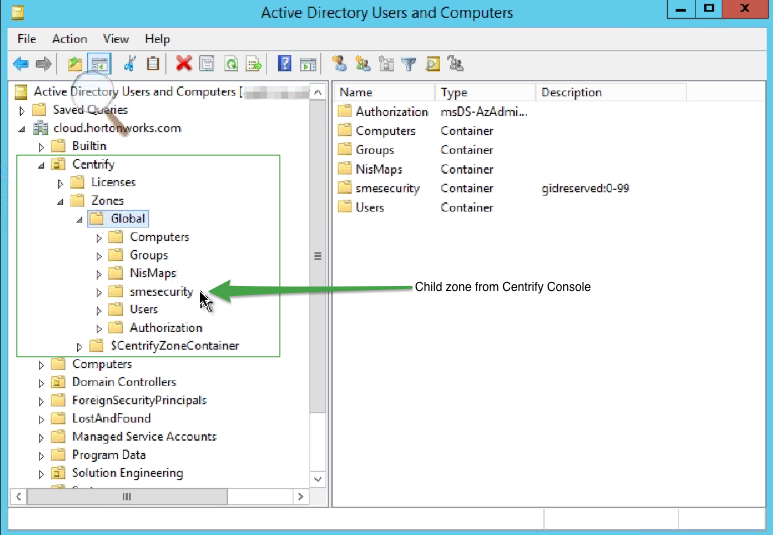Click the Filter funnel toolbar icon

(x=409, y=64)
